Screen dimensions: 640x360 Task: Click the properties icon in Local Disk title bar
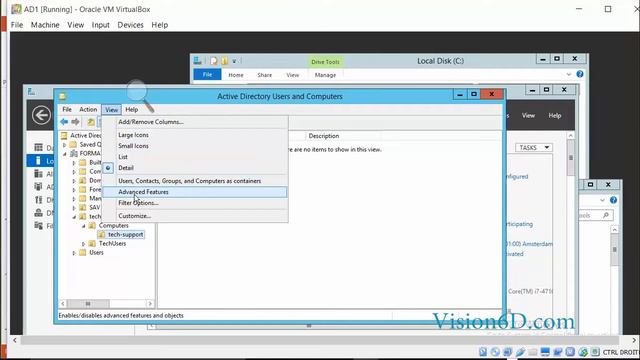click(213, 61)
